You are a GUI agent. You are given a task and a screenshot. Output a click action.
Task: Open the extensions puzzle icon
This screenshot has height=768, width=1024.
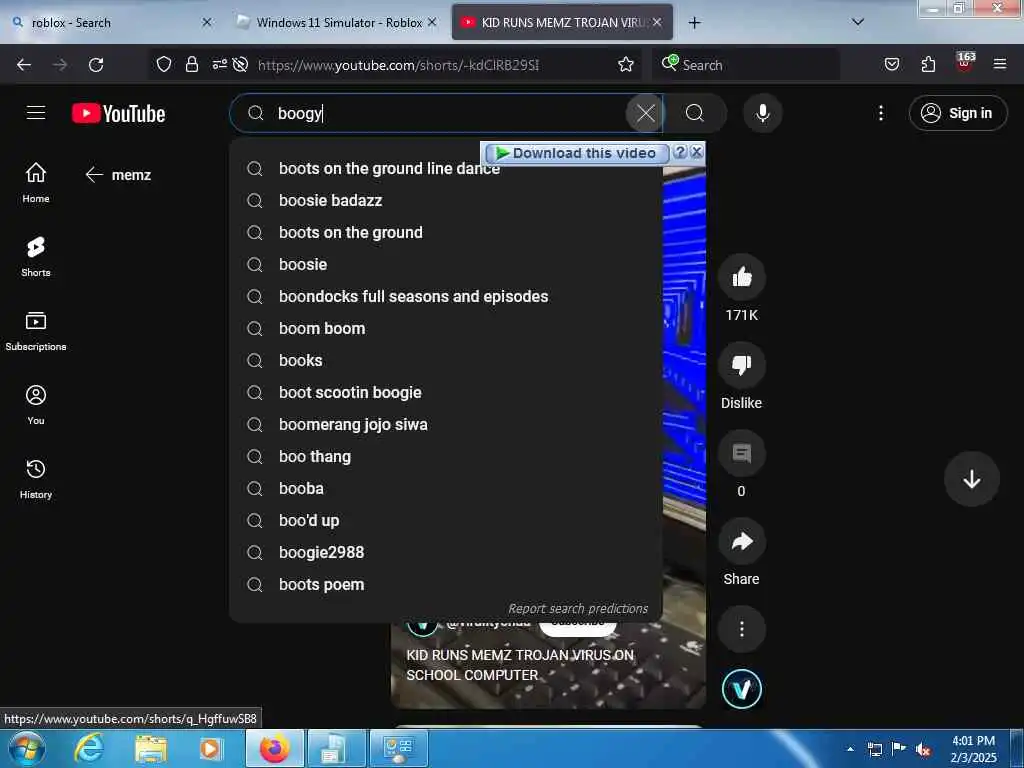(928, 64)
